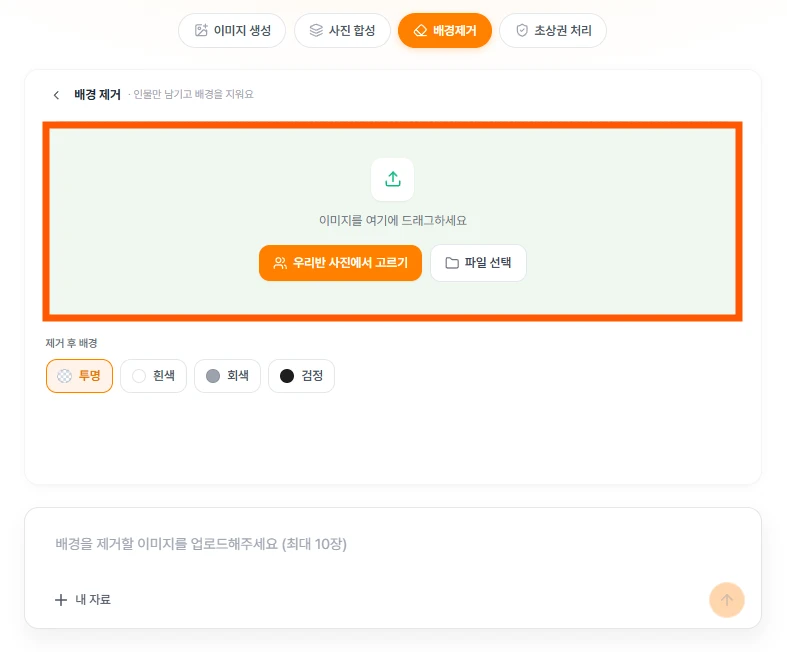Click the plus icon next to 내 자료
This screenshot has width=787, height=652.
(x=61, y=599)
